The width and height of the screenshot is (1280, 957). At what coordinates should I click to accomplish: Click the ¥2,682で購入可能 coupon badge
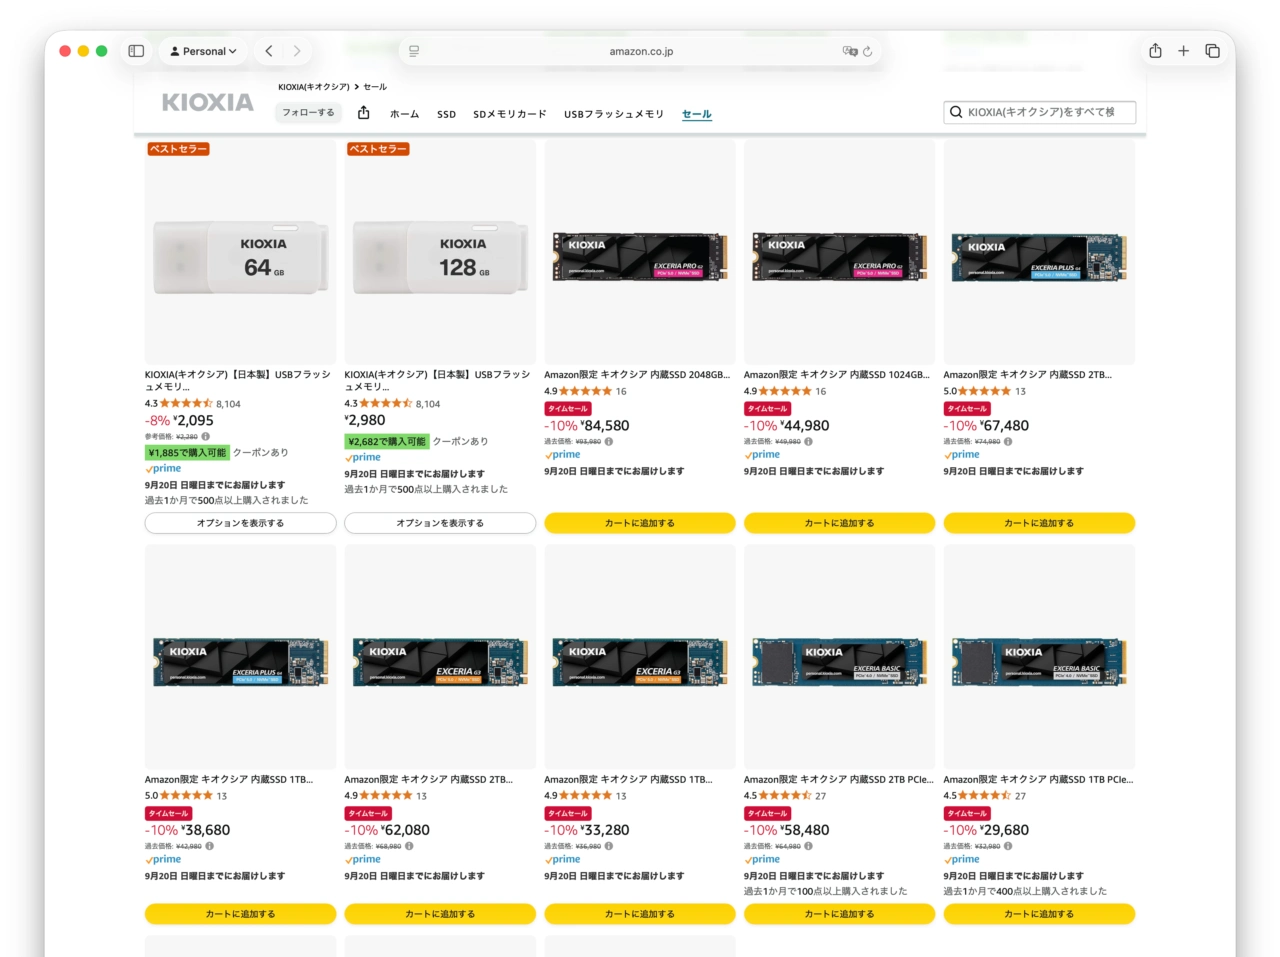tap(387, 441)
